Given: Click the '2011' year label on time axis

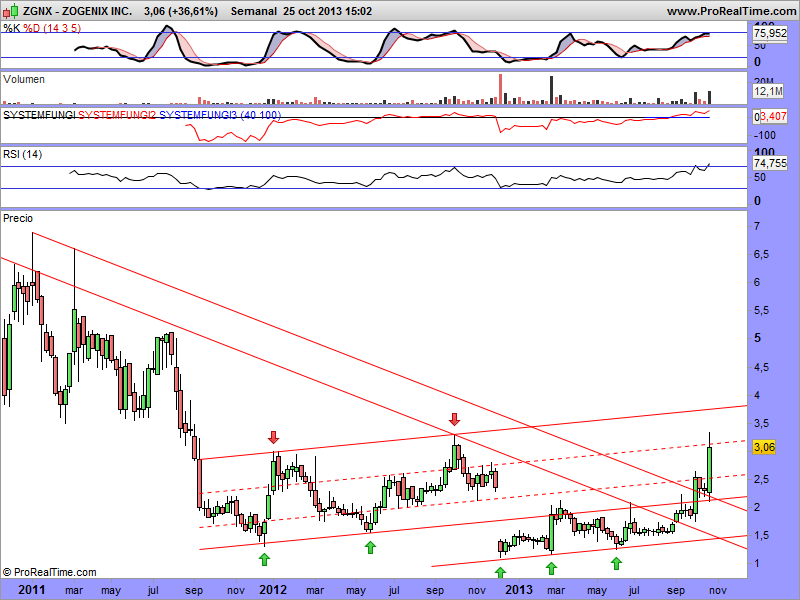Looking at the screenshot, I should (32, 590).
